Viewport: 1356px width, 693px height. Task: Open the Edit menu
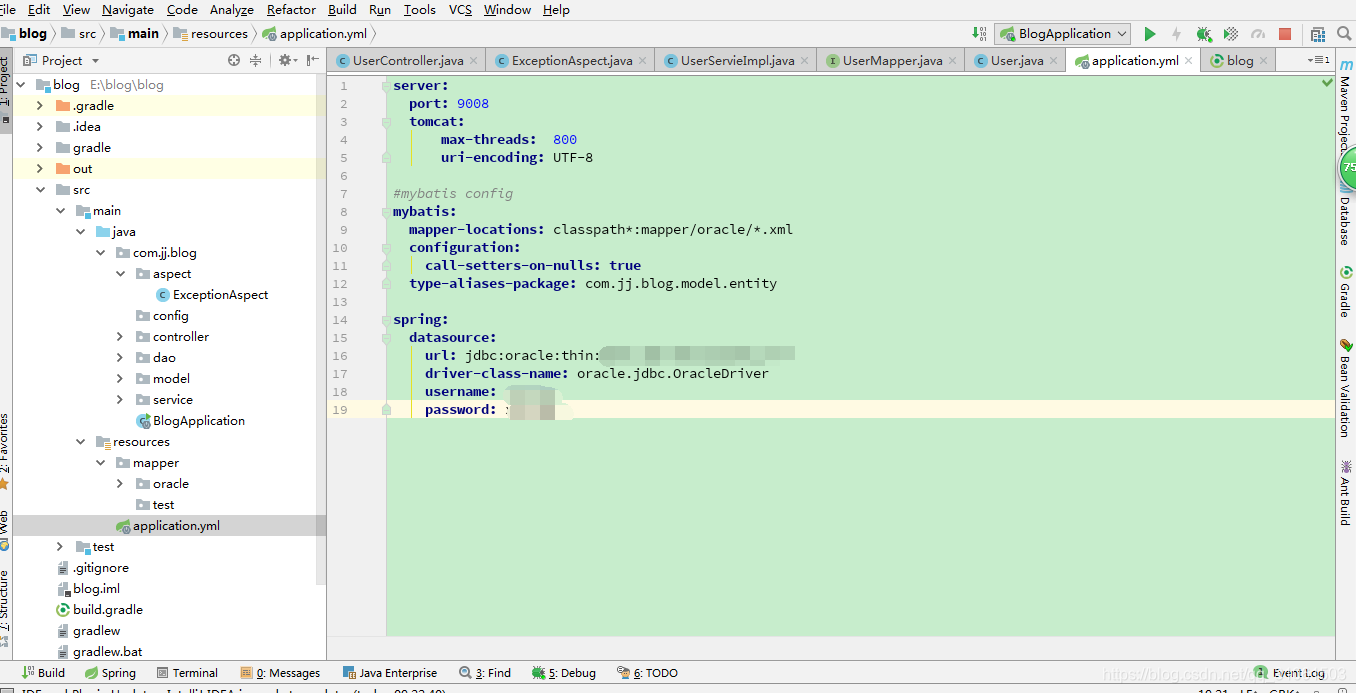click(39, 9)
